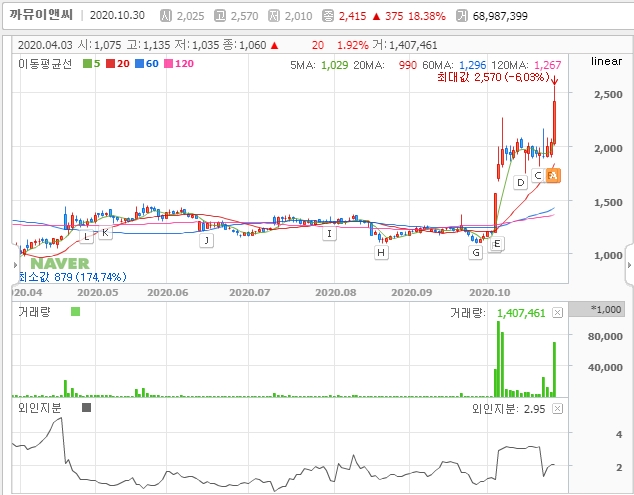The height and width of the screenshot is (495, 634).
Task: Click the 최소값 879 minimum label
Action: click(73, 277)
